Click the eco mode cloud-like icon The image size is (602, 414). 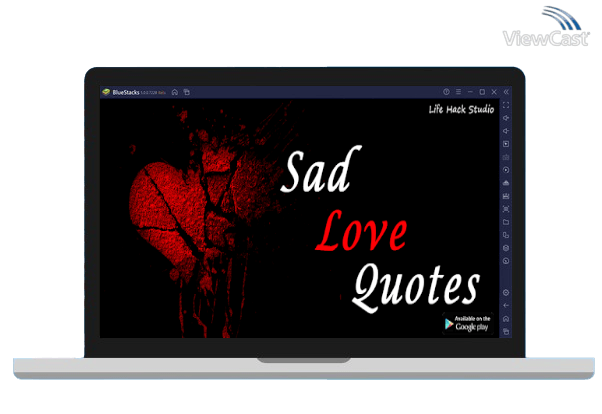(x=506, y=183)
